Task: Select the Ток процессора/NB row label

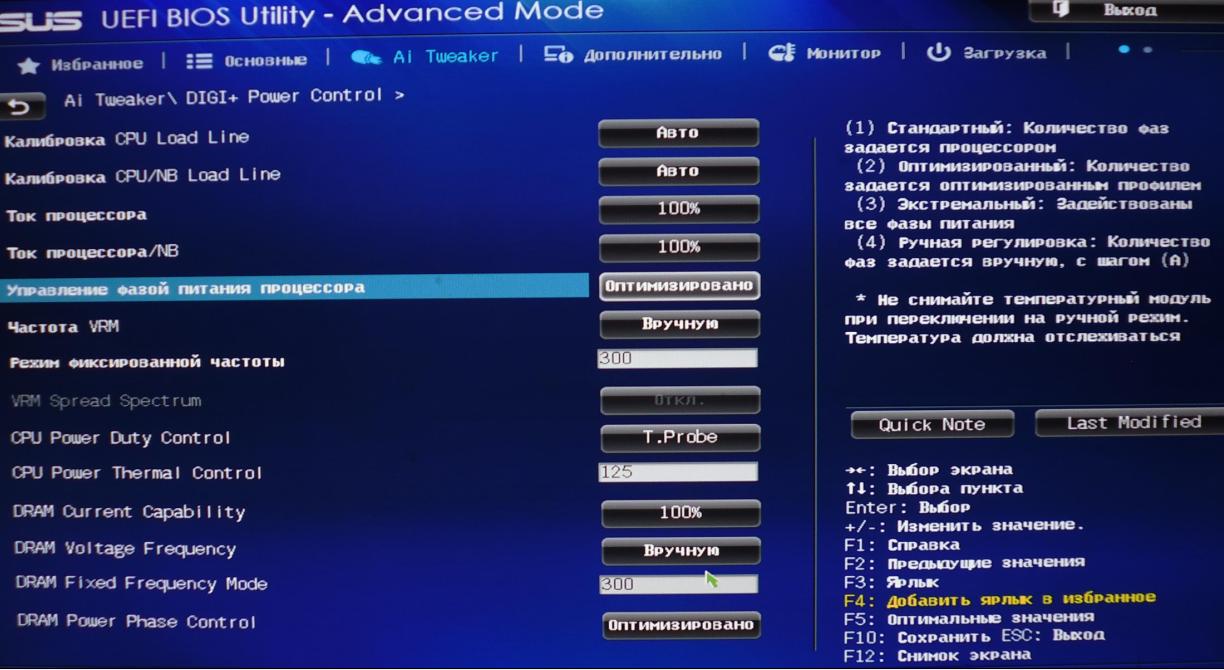Action: pyautogui.click(x=93, y=252)
